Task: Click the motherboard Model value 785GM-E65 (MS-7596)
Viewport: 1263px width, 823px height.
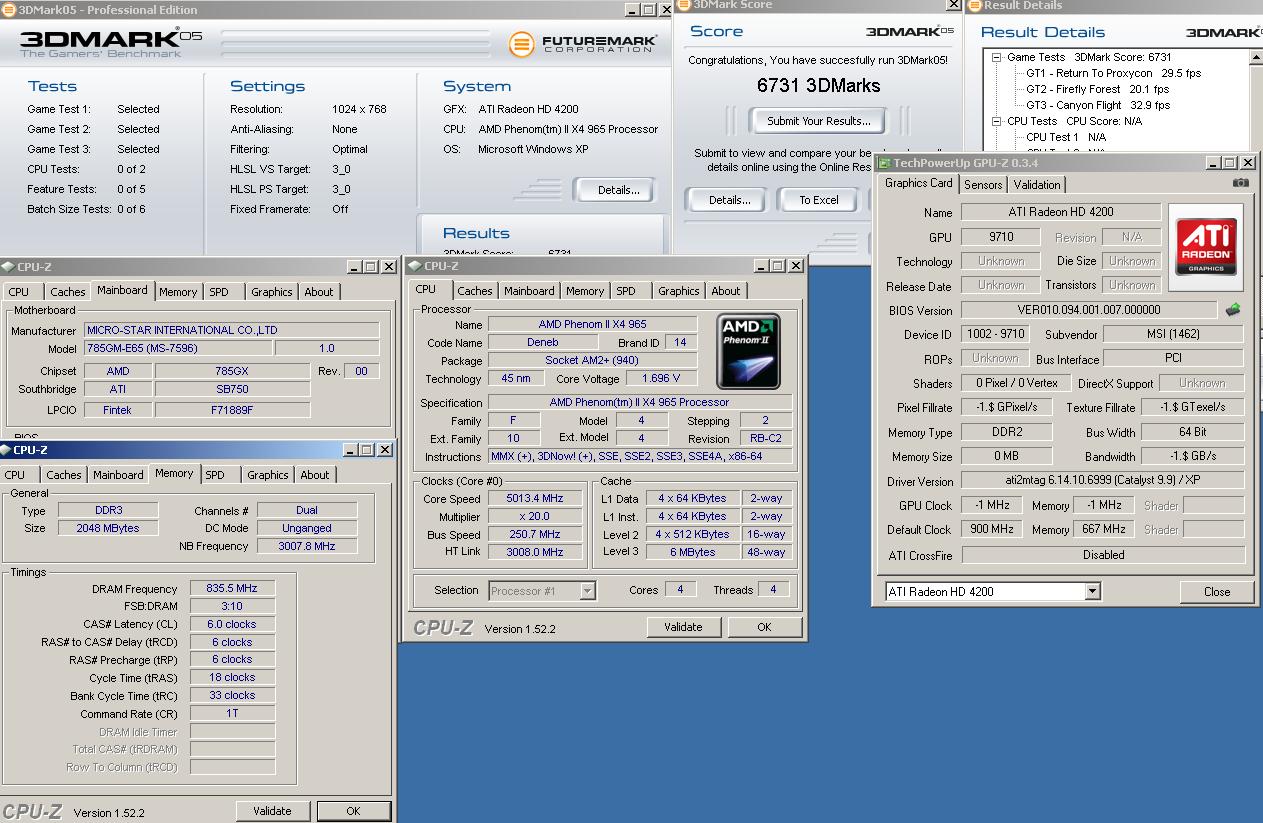Action: pos(178,349)
